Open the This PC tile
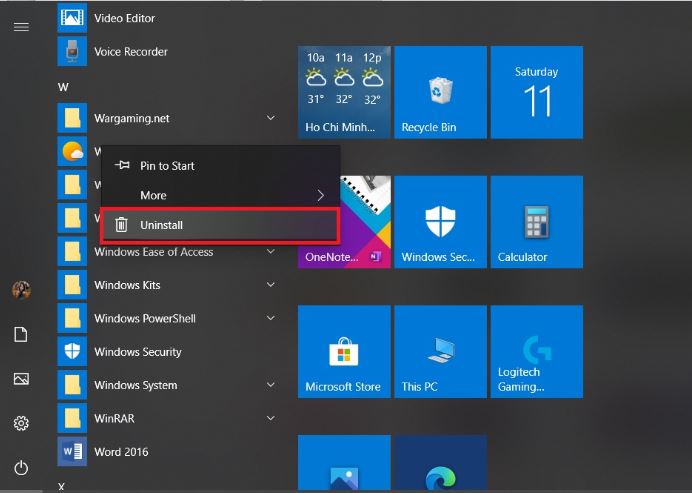Screen dimensions: 692x493 click(x=440, y=352)
